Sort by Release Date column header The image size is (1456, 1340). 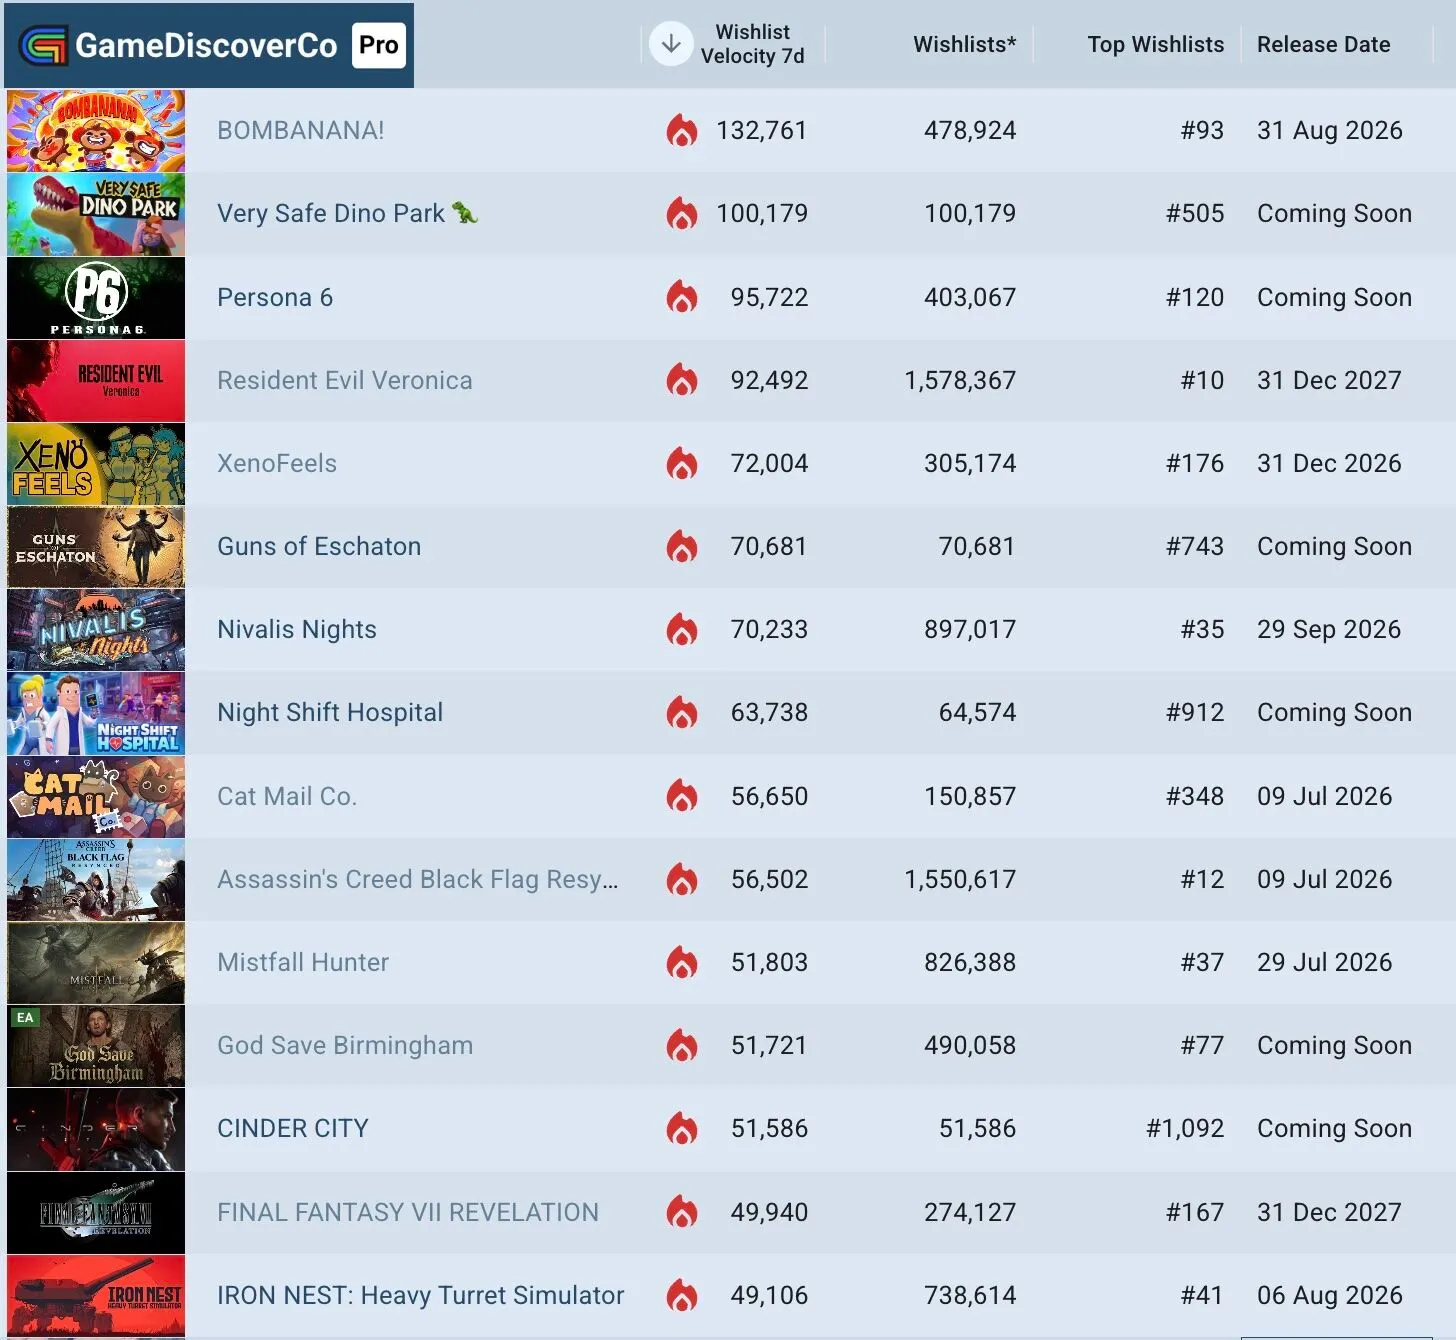(x=1323, y=44)
